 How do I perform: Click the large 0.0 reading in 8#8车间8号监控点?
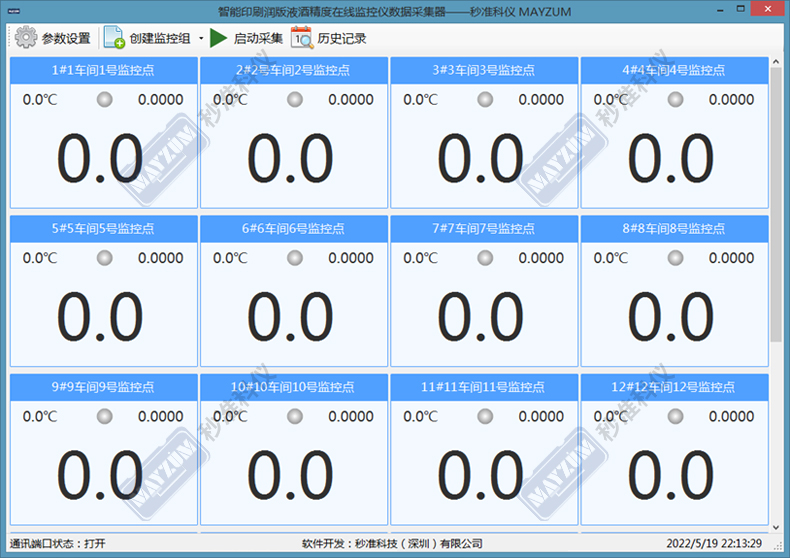(x=671, y=317)
